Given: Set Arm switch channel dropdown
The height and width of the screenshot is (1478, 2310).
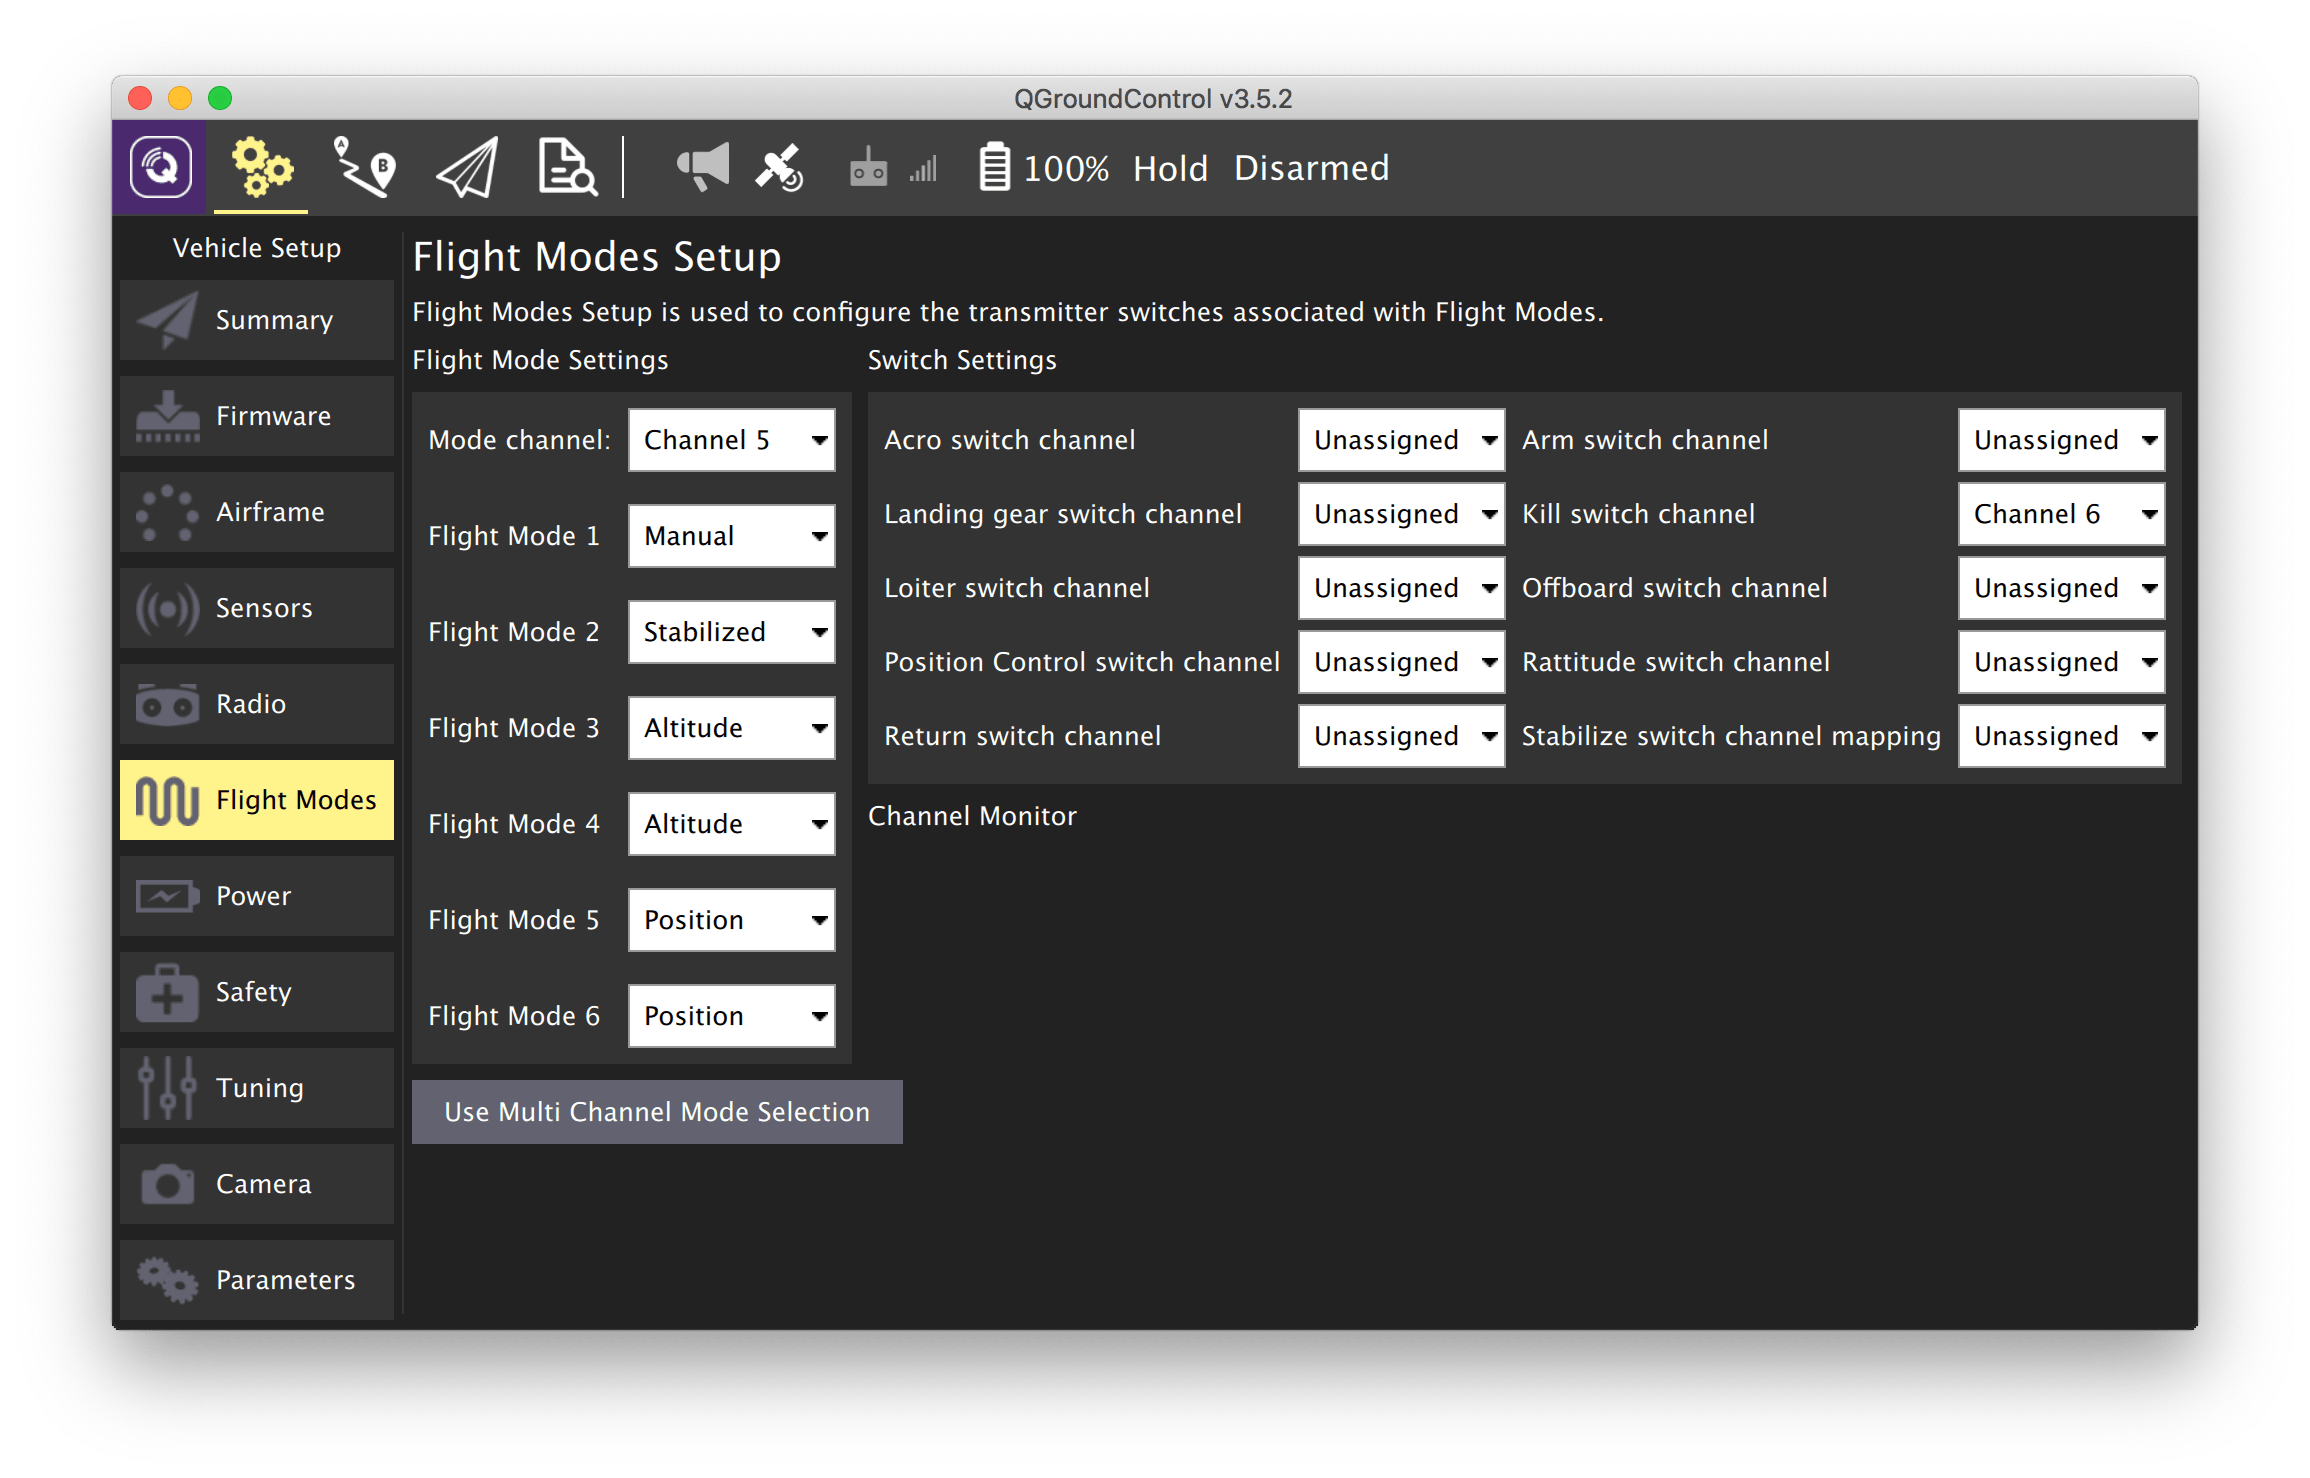Looking at the screenshot, I should coord(2062,440).
